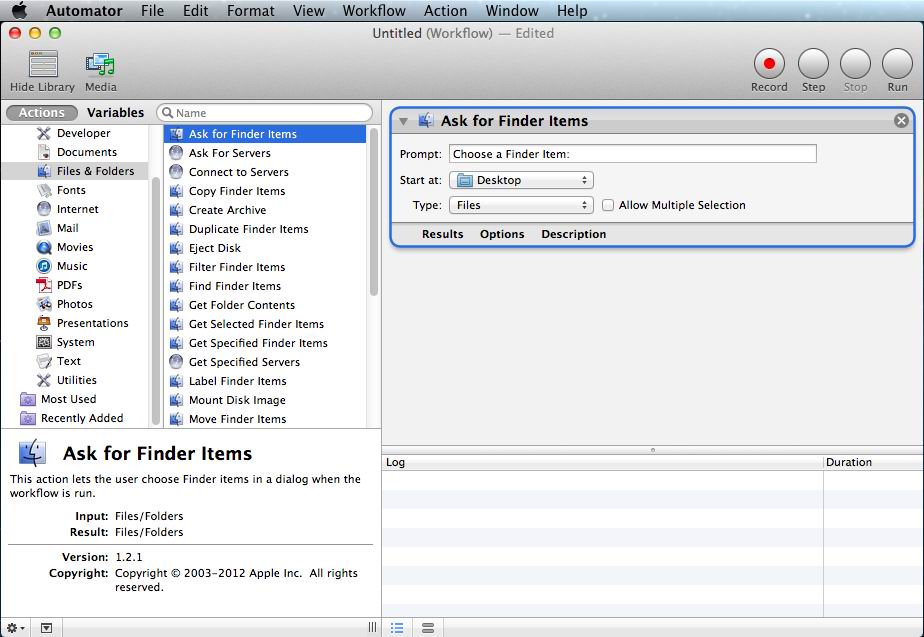Select the Duplicate Finder Items action
This screenshot has width=924, height=637.
(265, 229)
